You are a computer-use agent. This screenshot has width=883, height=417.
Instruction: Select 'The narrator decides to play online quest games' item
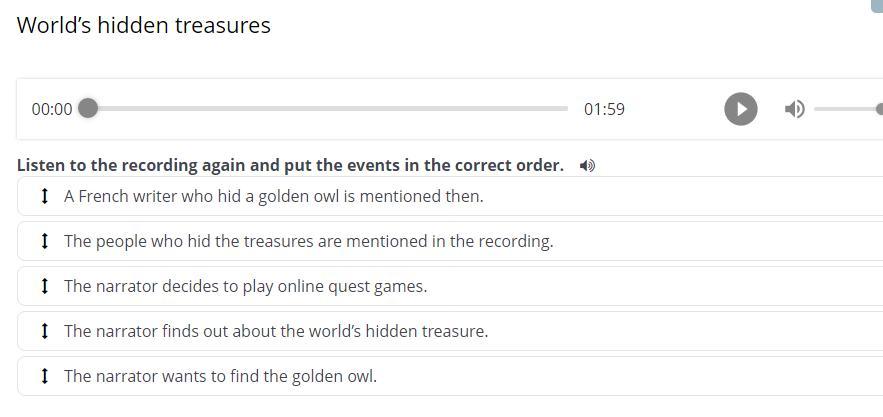pyautogui.click(x=245, y=286)
